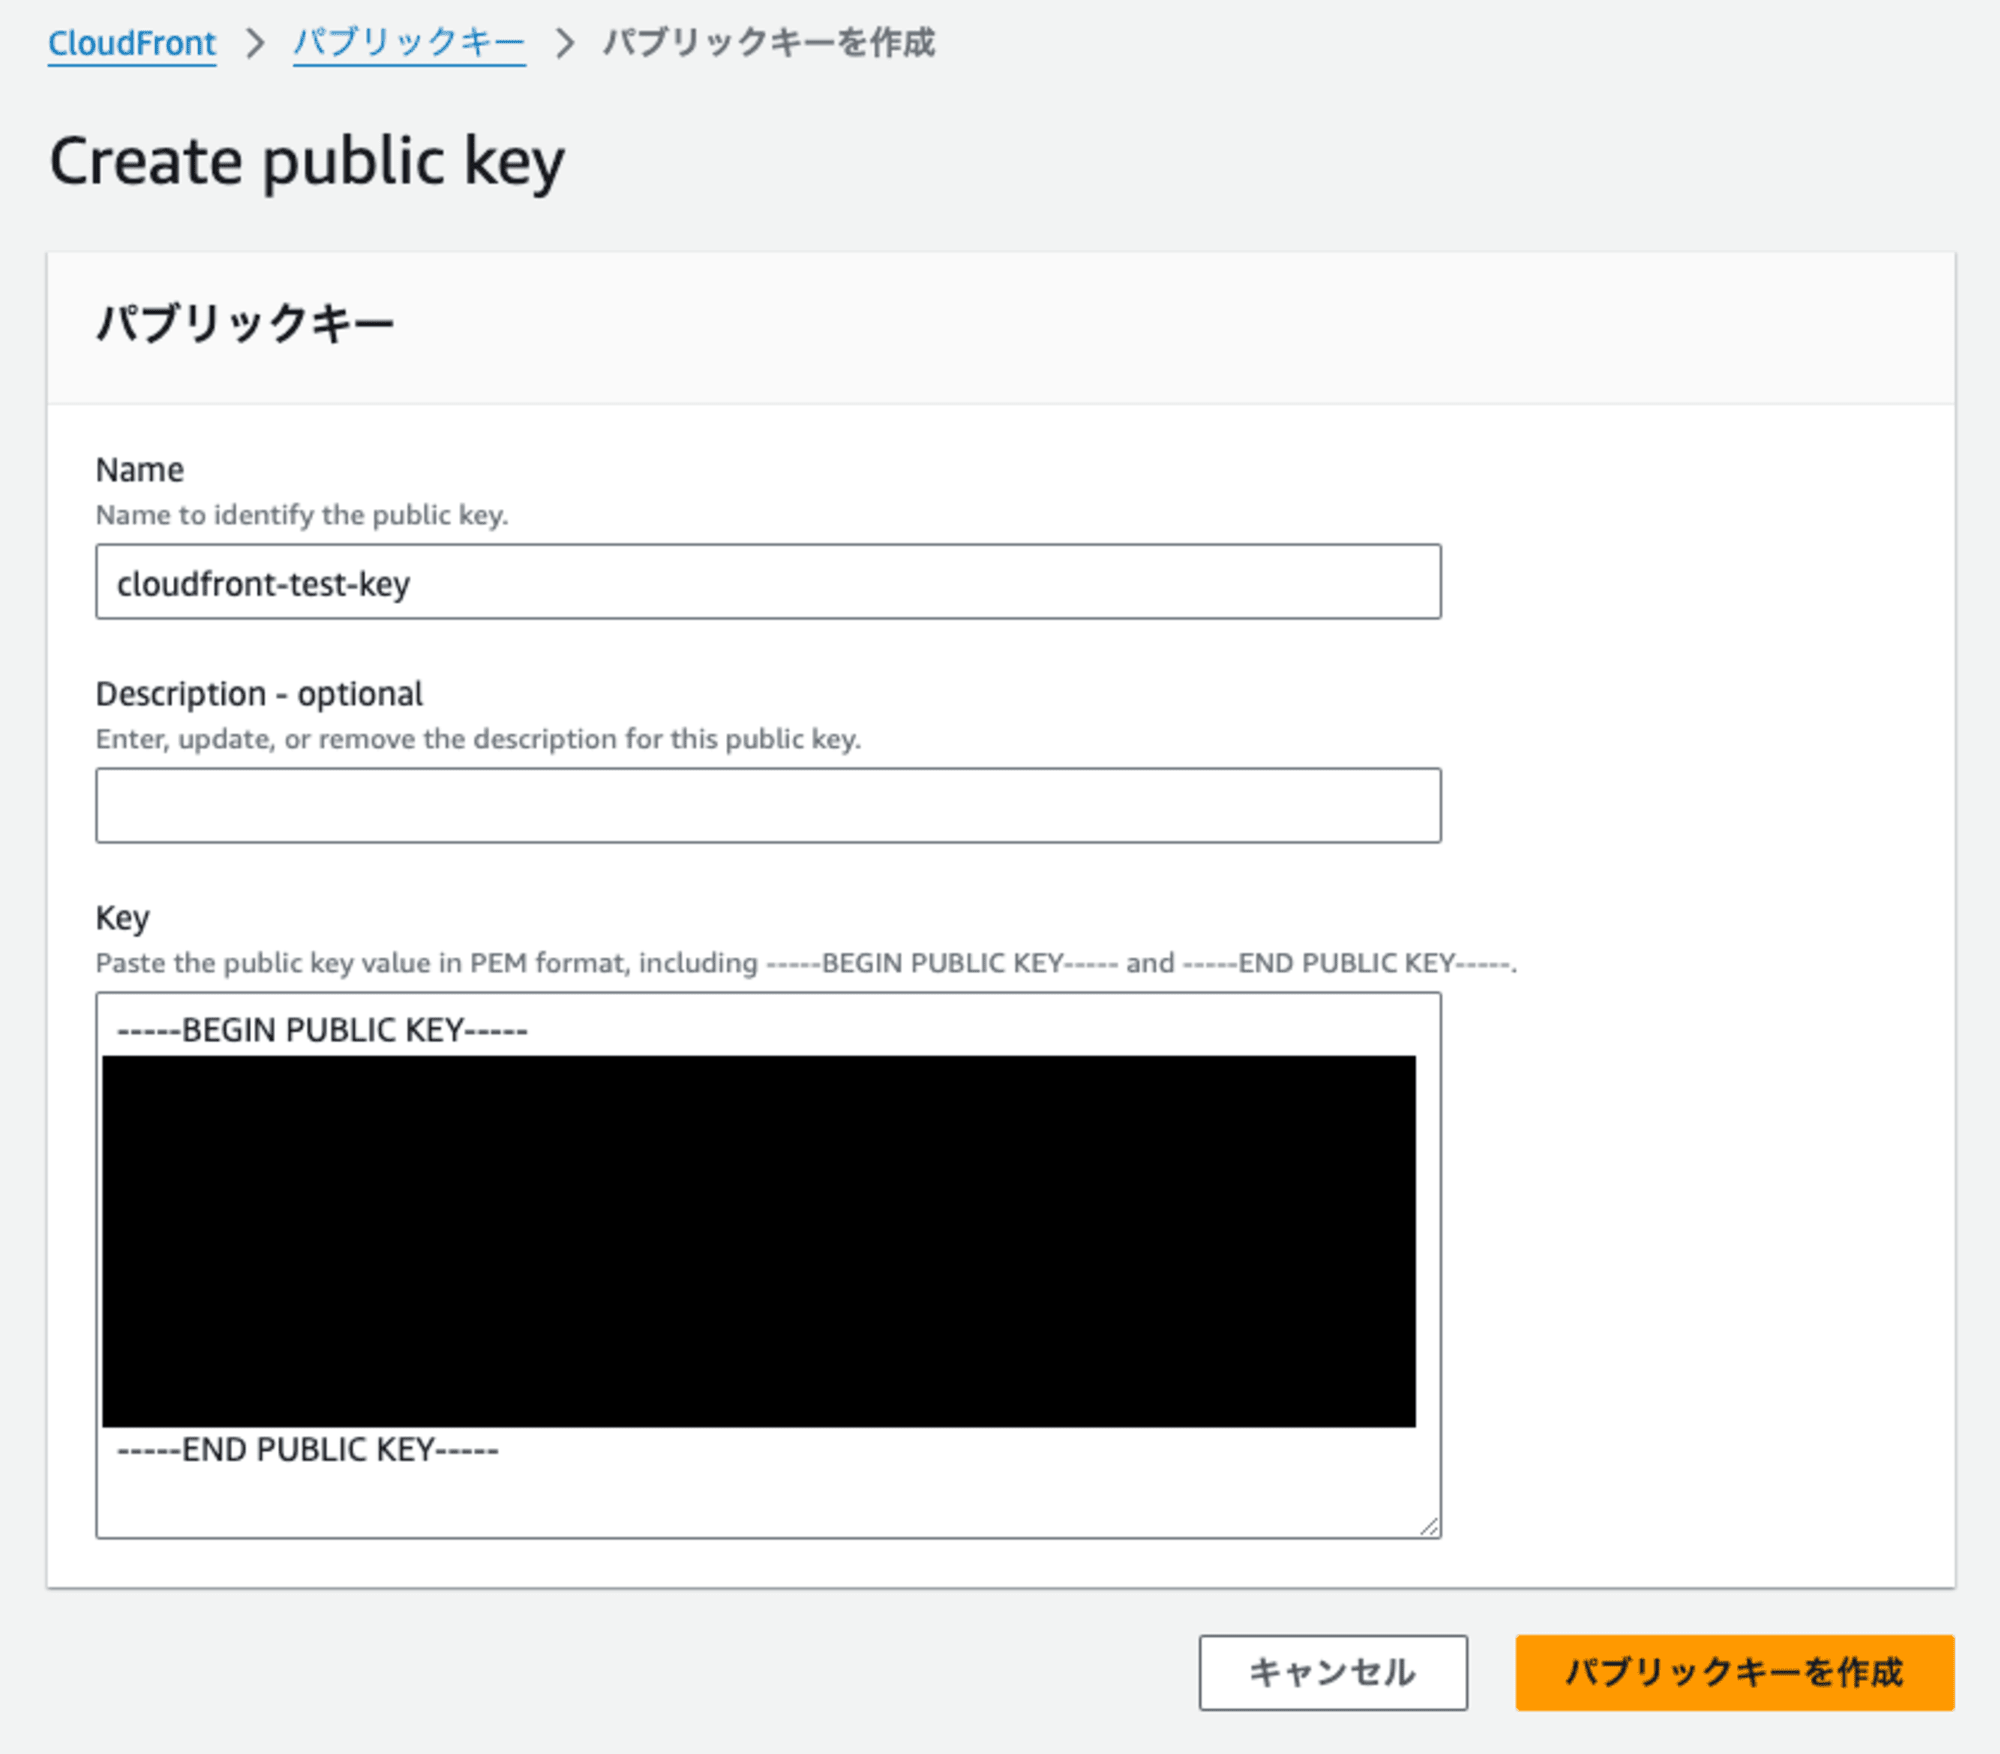This screenshot has width=2000, height=1754.
Task: Click the -----END PUBLIC KEY----- line in textarea
Action: coord(308,1450)
